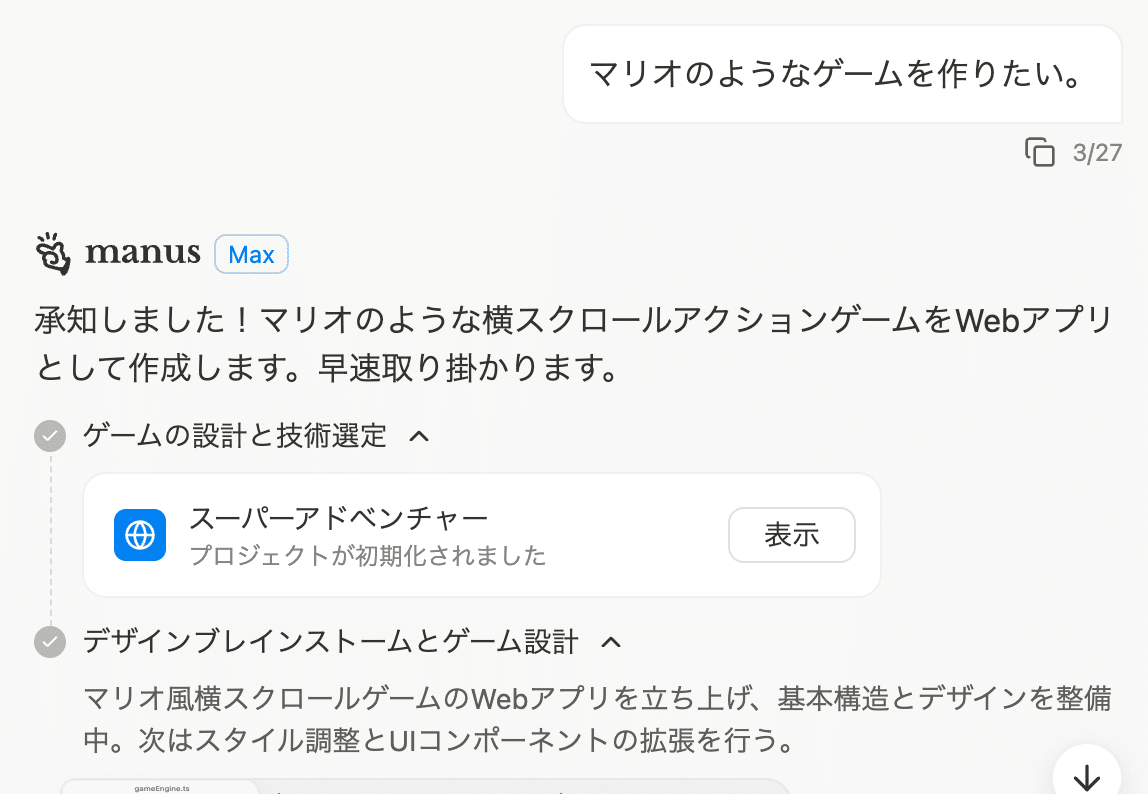Collapse the デザインブレインストームとゲーム設計 step chevron

(x=613, y=641)
